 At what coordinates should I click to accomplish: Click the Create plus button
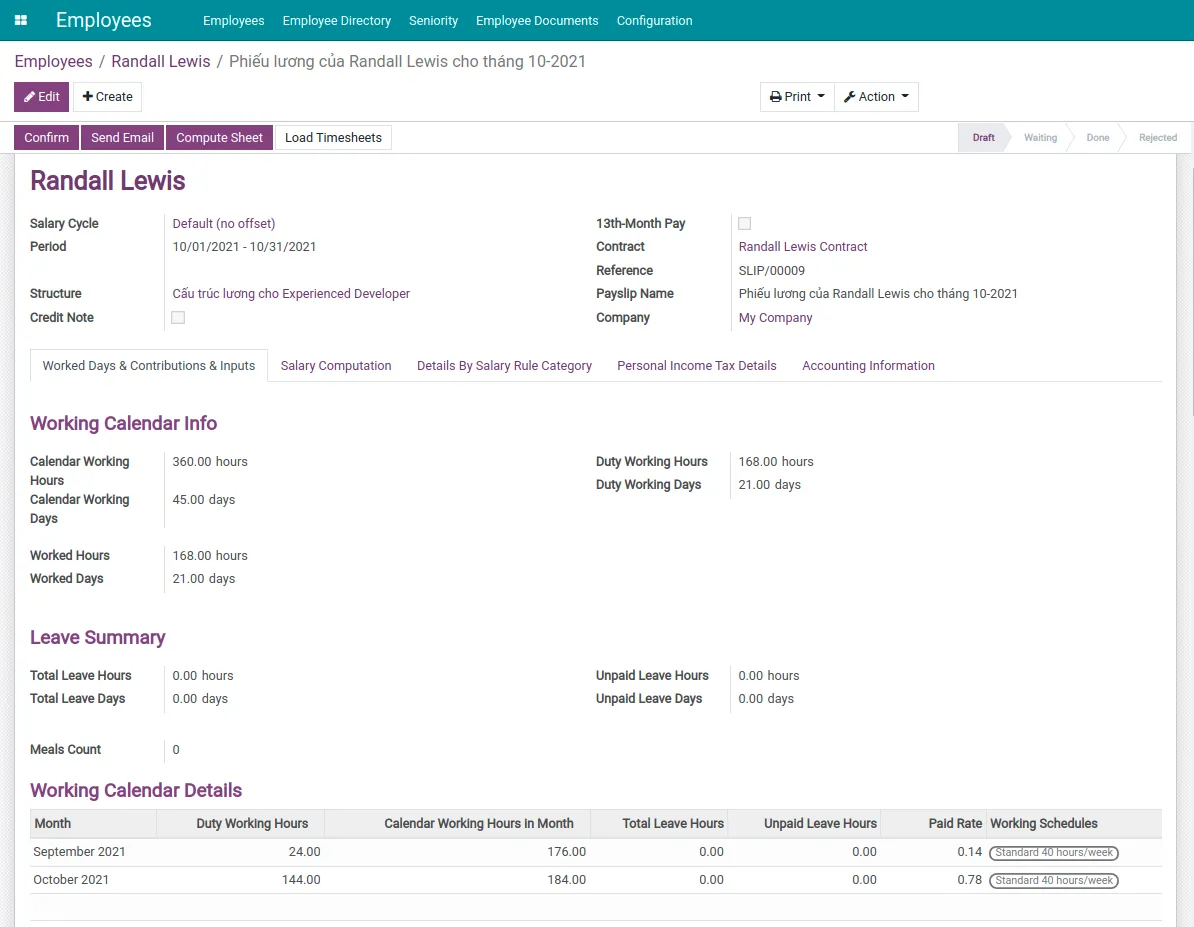107,97
